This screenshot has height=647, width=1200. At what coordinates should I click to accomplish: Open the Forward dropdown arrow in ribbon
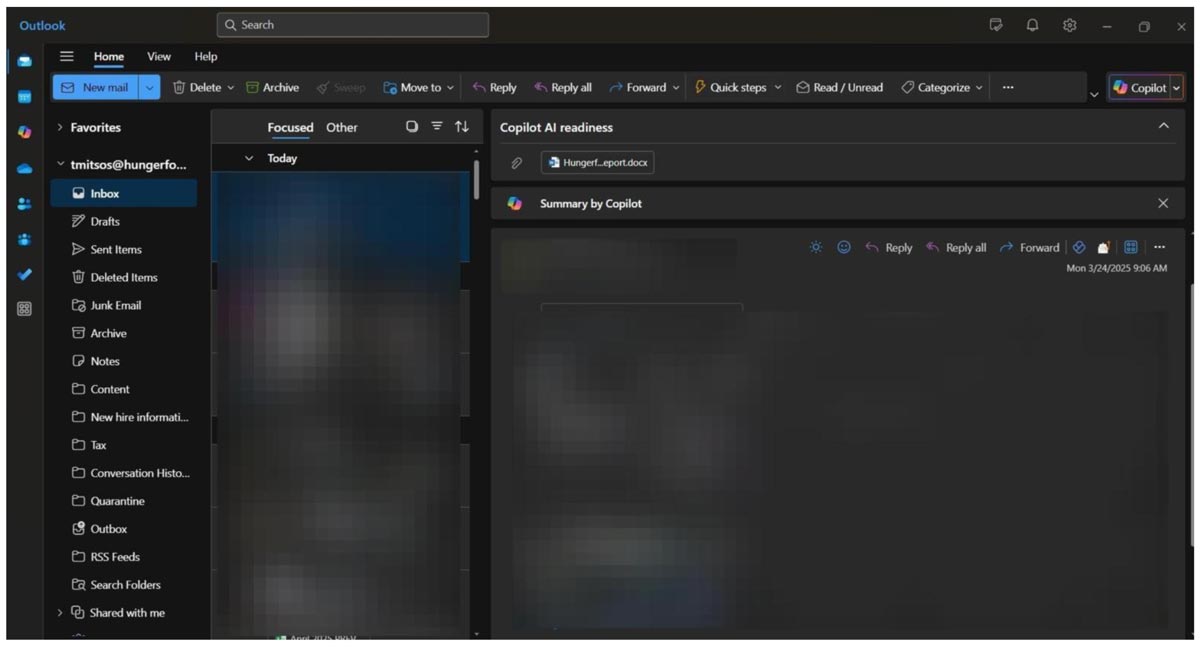click(676, 88)
